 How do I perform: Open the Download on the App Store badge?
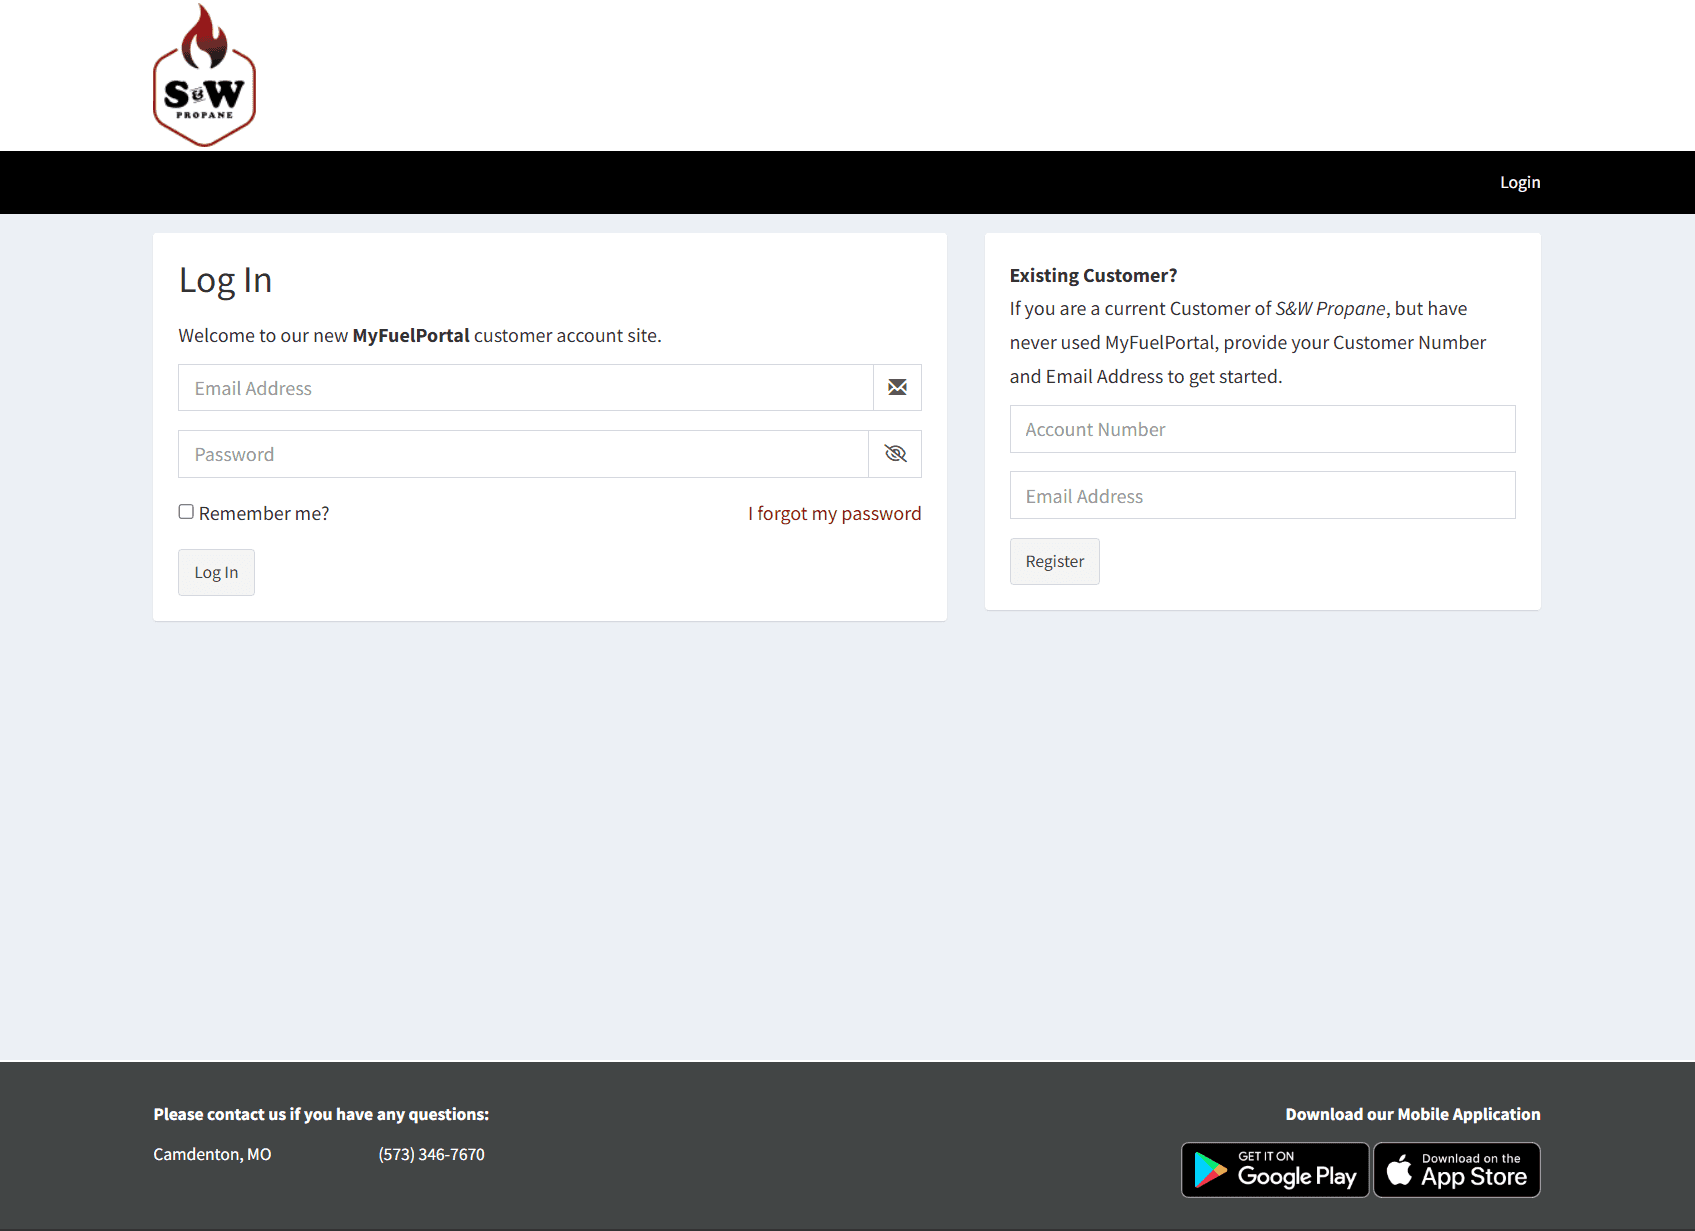(x=1457, y=1170)
